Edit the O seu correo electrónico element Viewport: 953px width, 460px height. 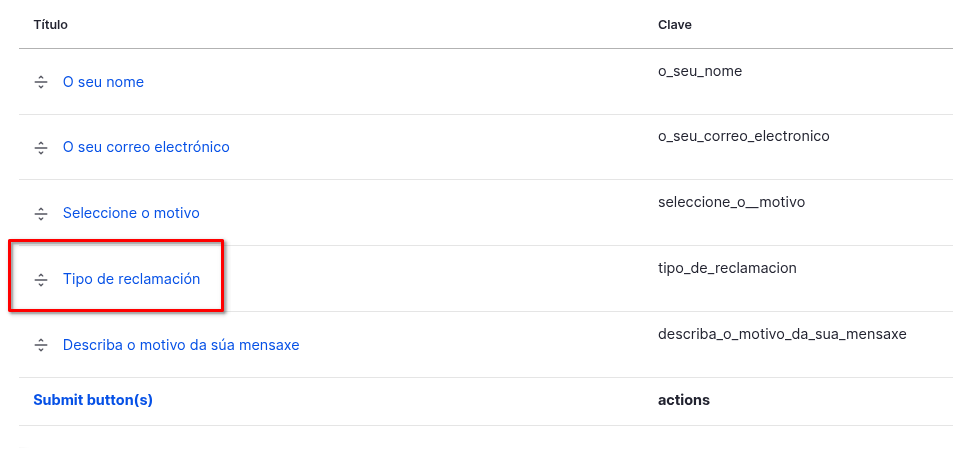click(146, 147)
